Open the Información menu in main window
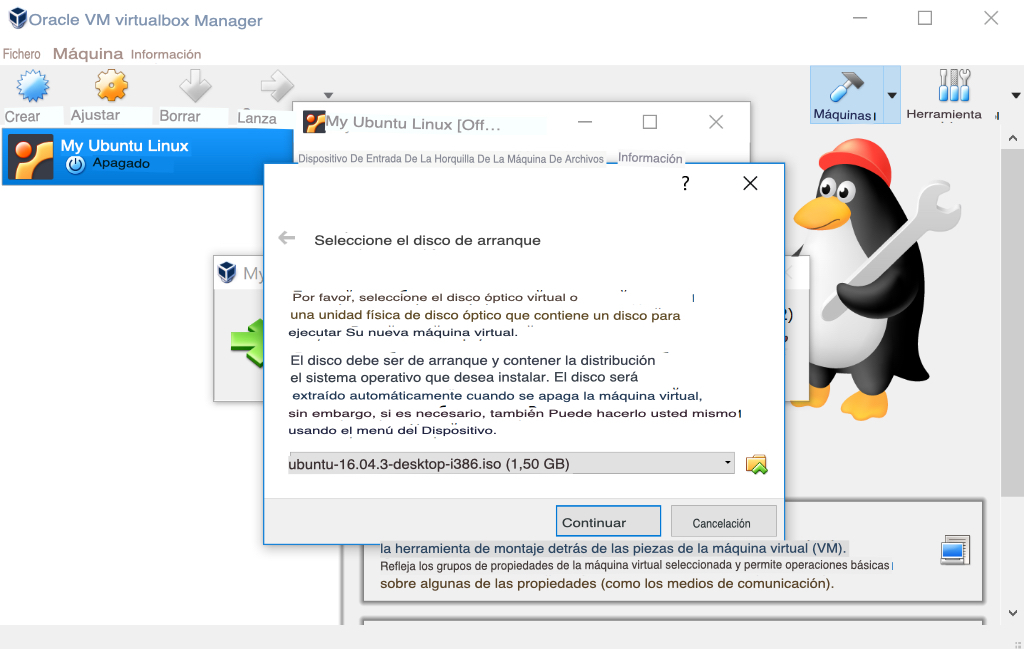The image size is (1024, 649). [166, 54]
